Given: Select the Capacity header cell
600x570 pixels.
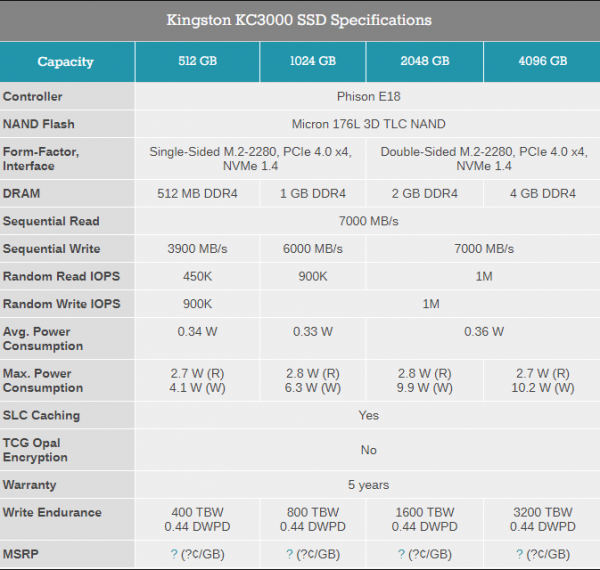Looking at the screenshot, I should [x=65, y=62].
